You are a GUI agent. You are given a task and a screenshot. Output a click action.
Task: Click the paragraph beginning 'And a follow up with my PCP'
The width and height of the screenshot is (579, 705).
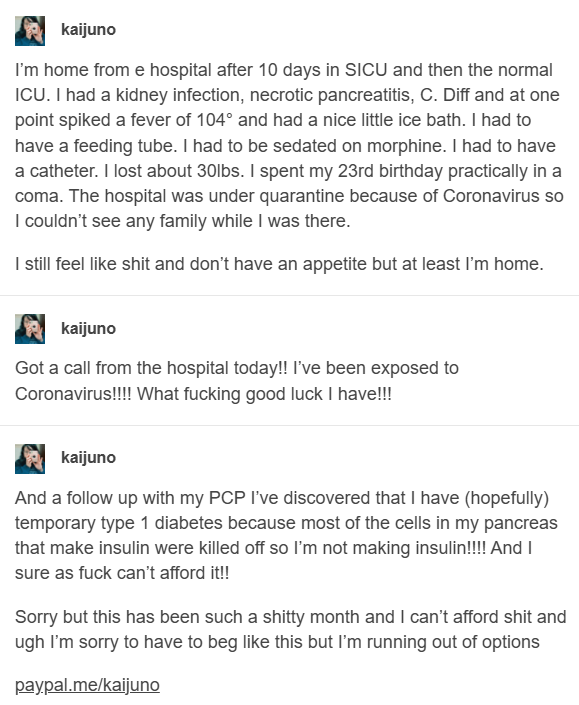coord(286,535)
